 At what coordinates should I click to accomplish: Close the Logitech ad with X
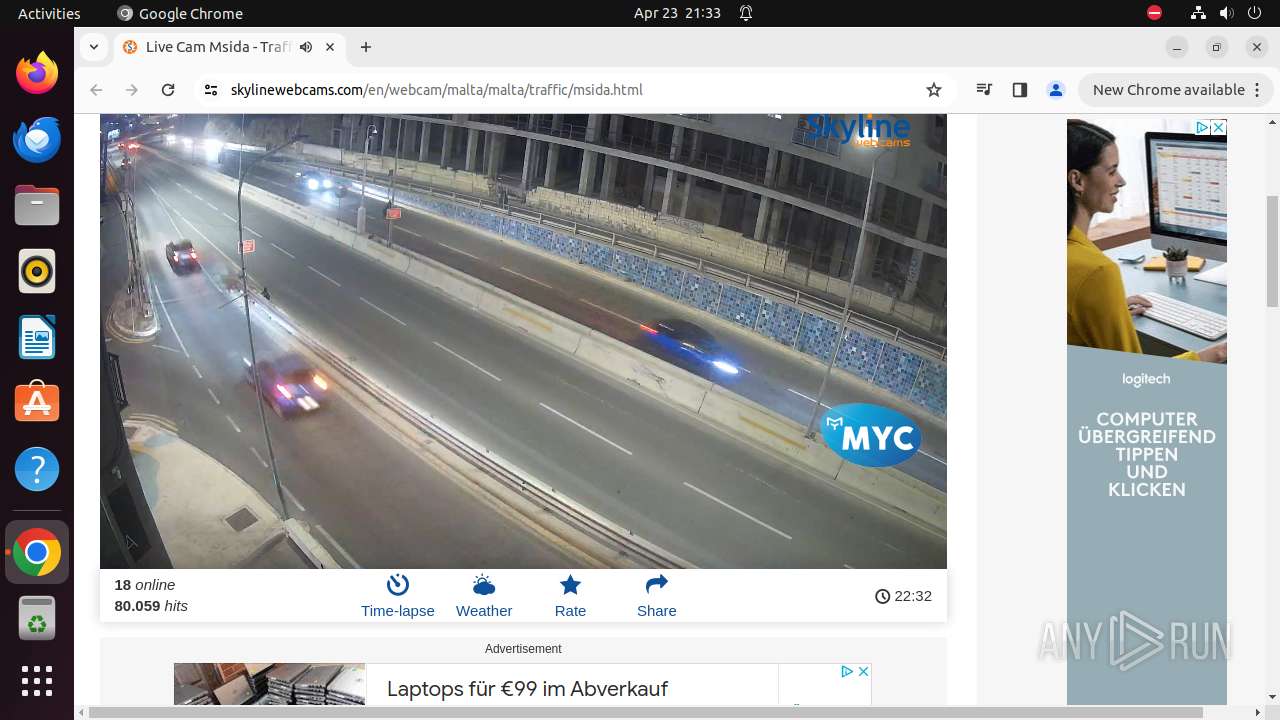click(1219, 128)
